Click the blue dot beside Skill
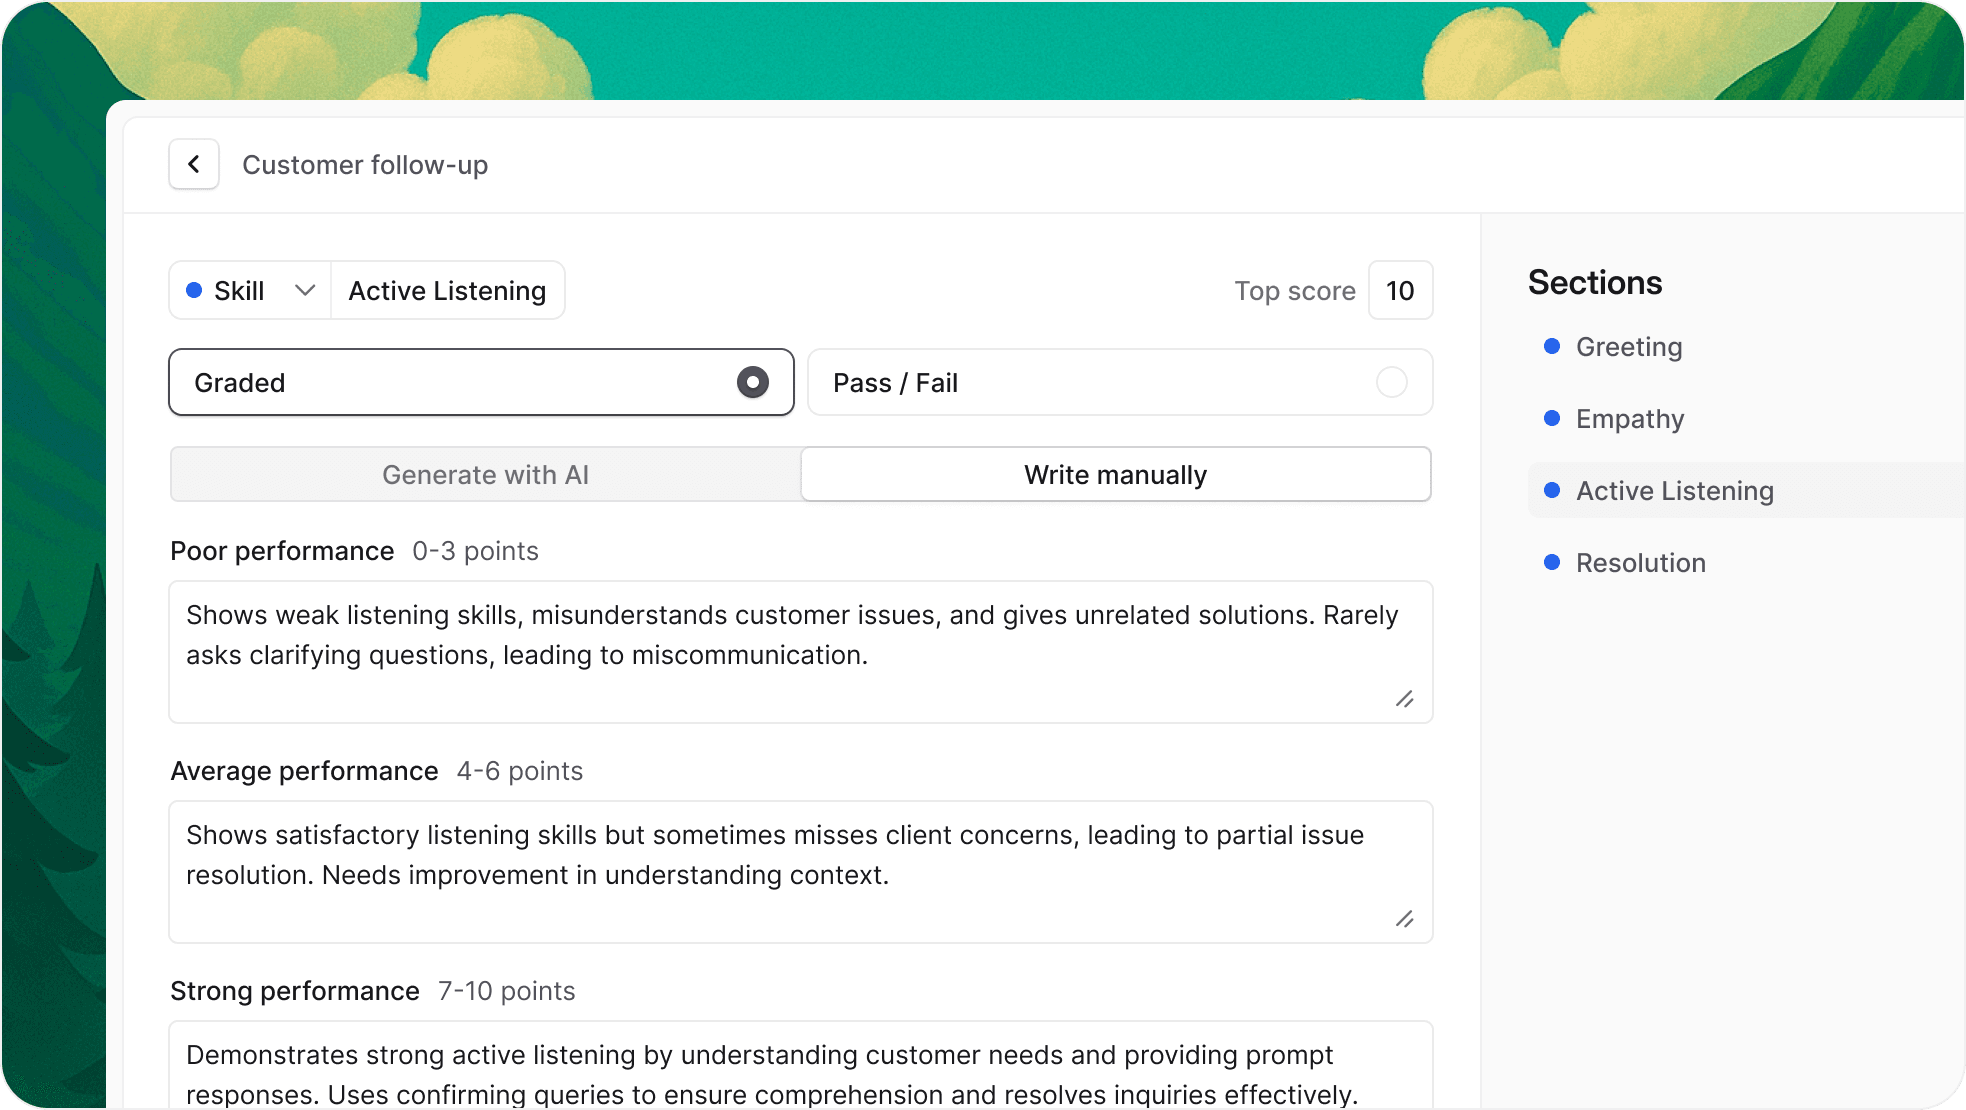1966x1110 pixels. (x=194, y=290)
